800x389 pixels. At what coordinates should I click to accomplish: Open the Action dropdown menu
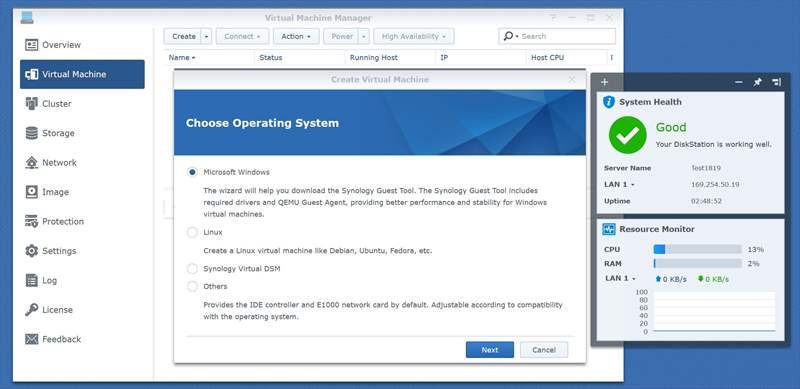click(x=296, y=37)
